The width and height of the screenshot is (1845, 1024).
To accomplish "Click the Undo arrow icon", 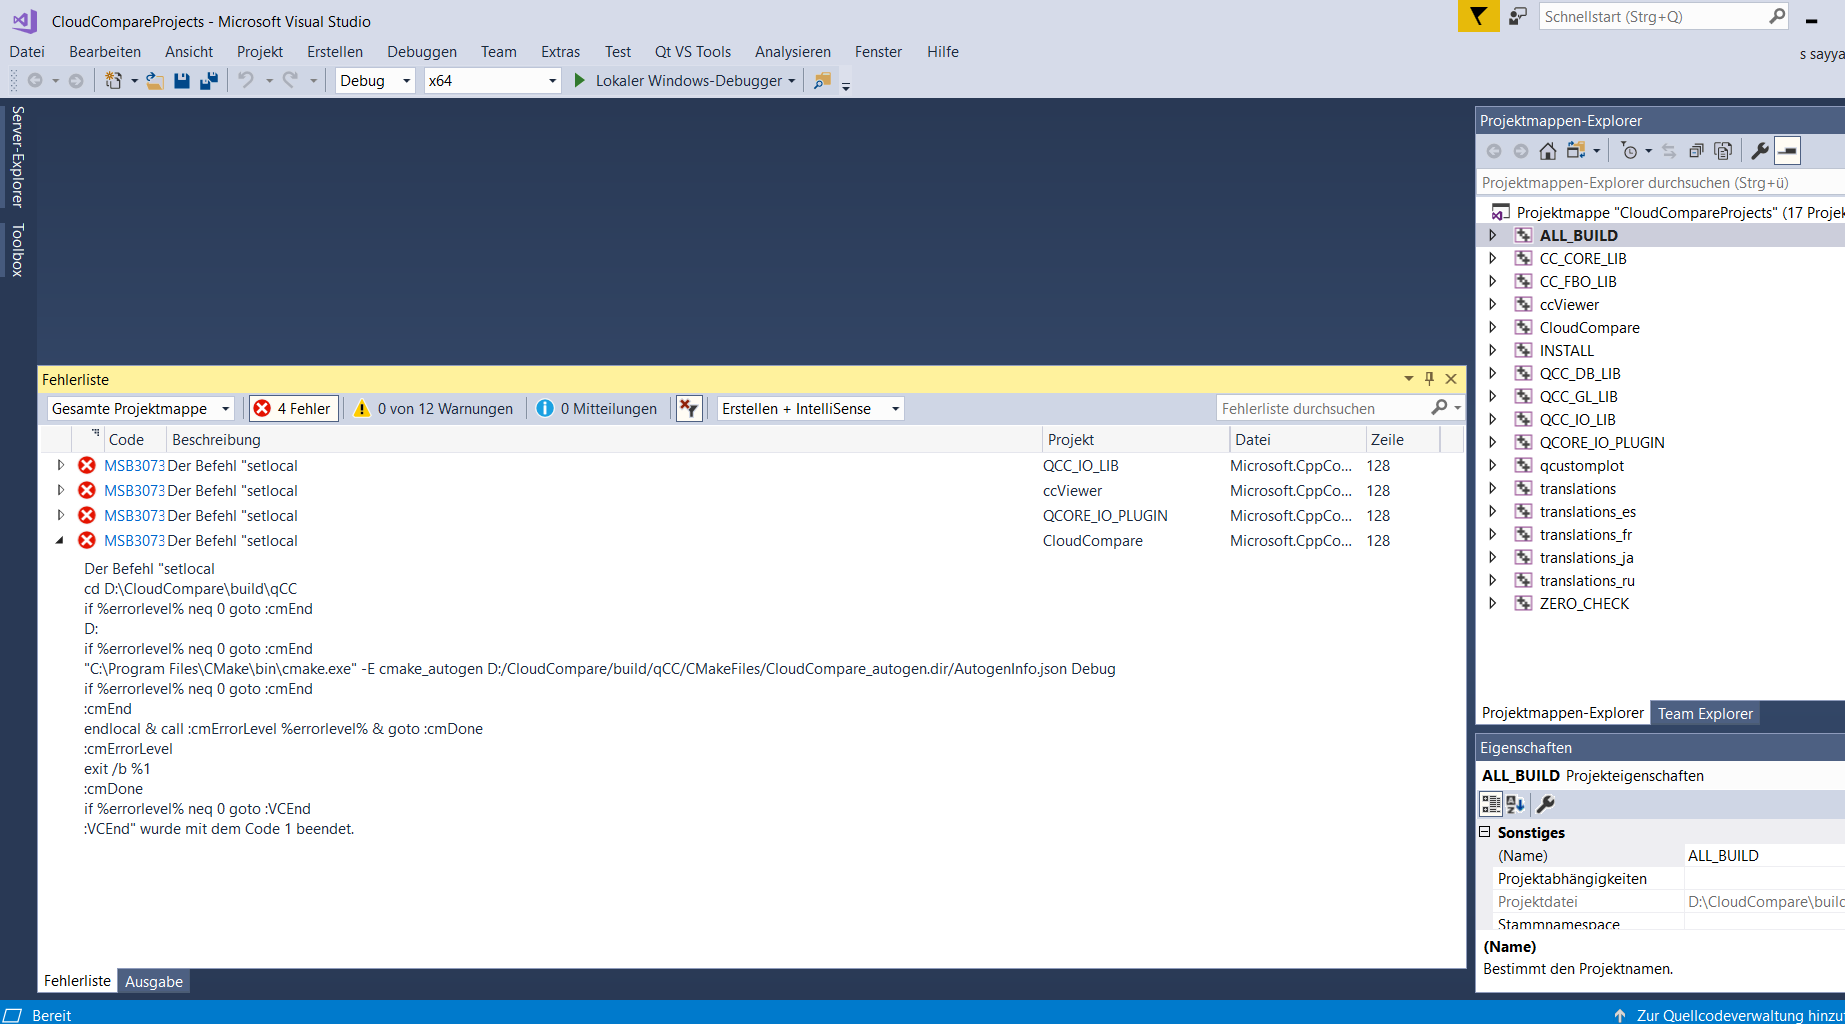I will (x=246, y=80).
